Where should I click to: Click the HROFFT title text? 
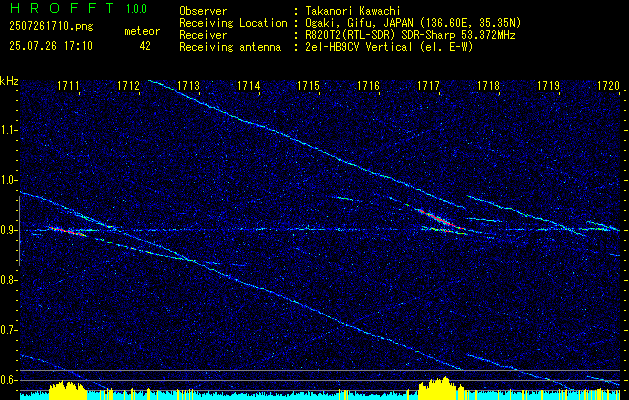(62, 8)
